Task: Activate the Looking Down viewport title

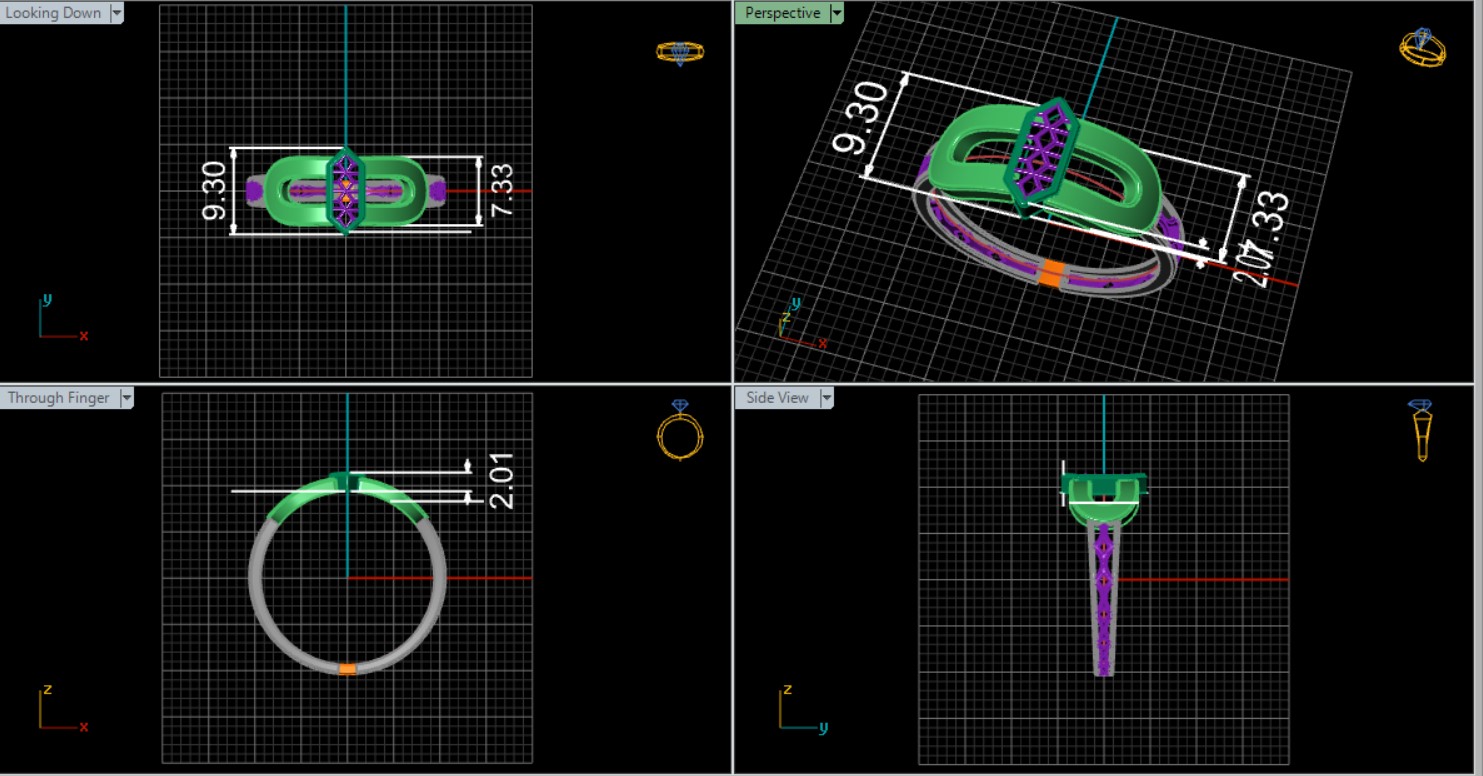Action: point(54,13)
